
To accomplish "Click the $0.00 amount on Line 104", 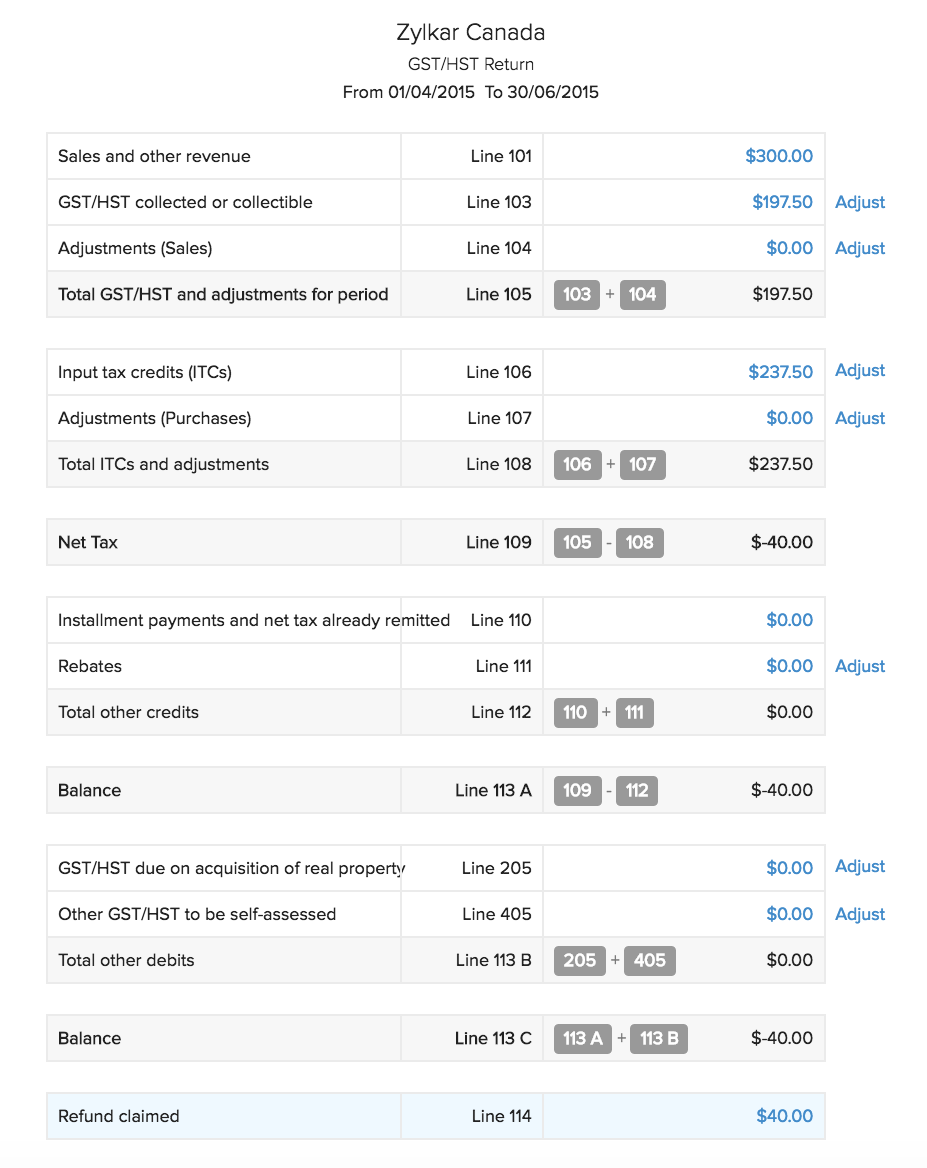I will coord(789,248).
